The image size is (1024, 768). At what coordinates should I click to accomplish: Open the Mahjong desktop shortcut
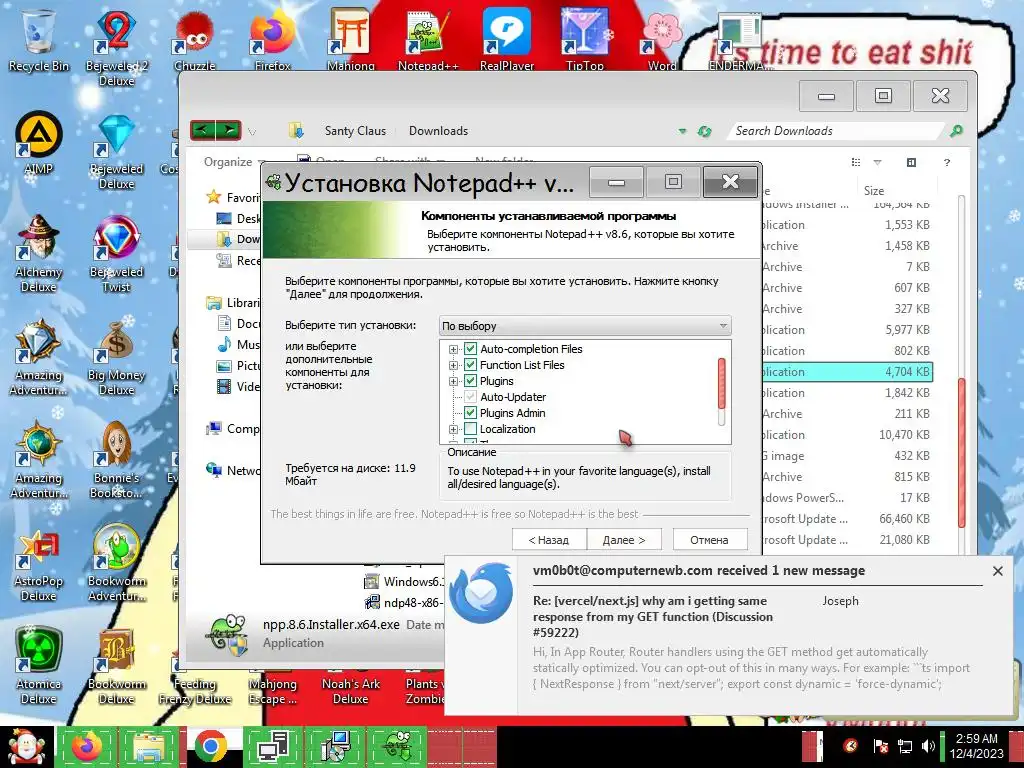(x=351, y=39)
